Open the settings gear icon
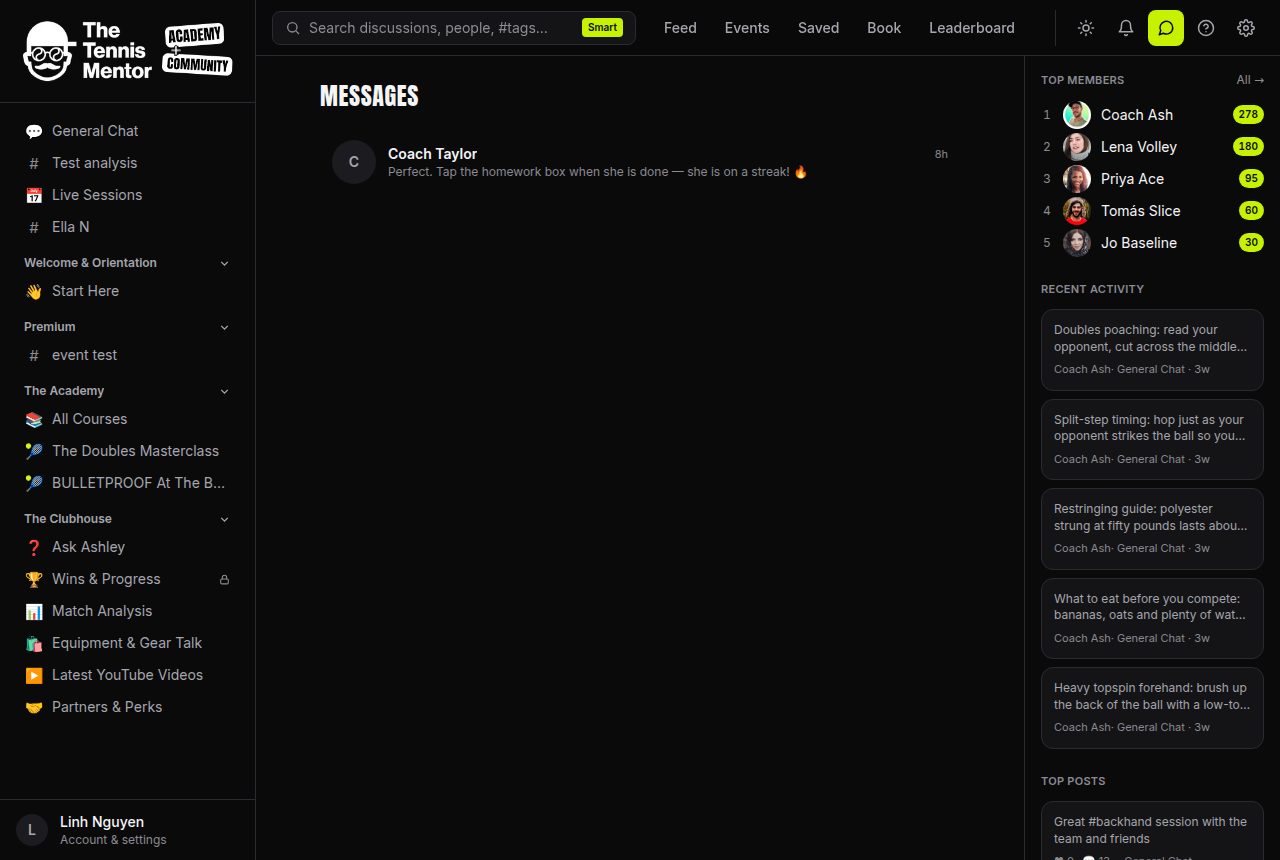 [x=1246, y=28]
